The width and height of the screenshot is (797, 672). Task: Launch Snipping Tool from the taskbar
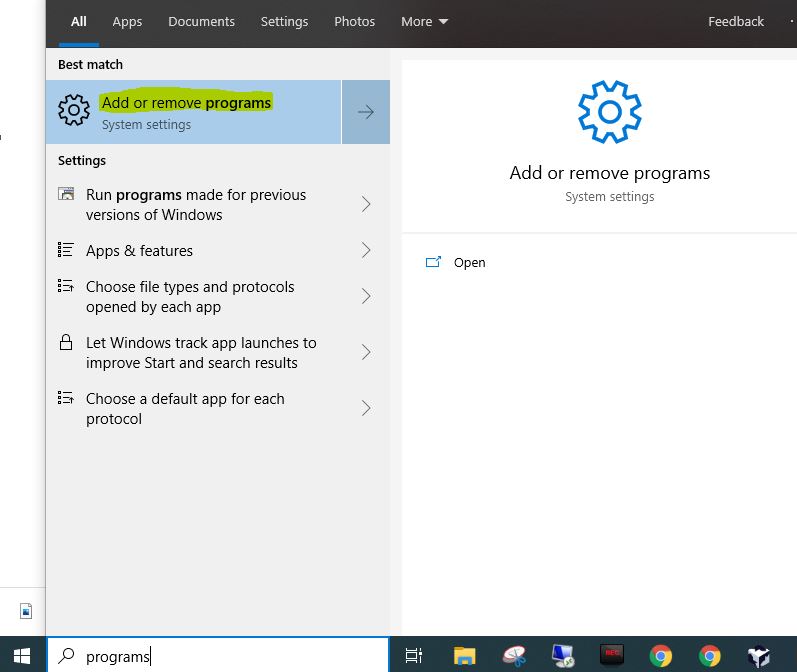tap(514, 656)
